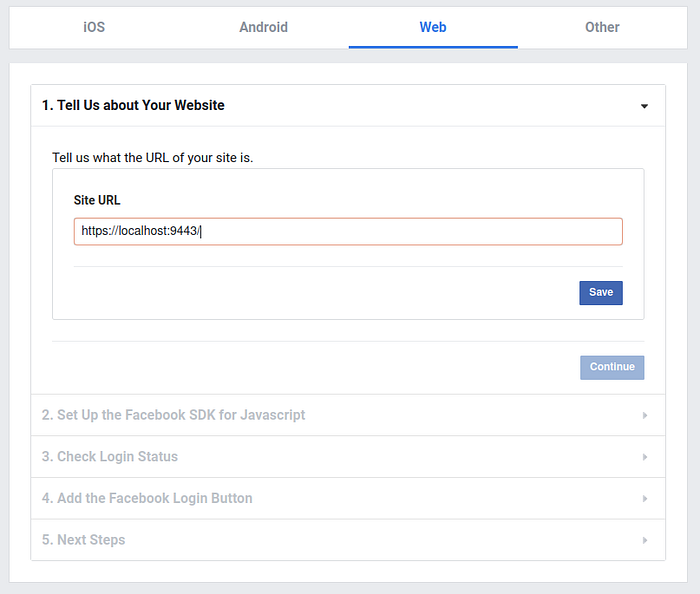Open the Other platform tab
This screenshot has width=700, height=594.
point(602,27)
